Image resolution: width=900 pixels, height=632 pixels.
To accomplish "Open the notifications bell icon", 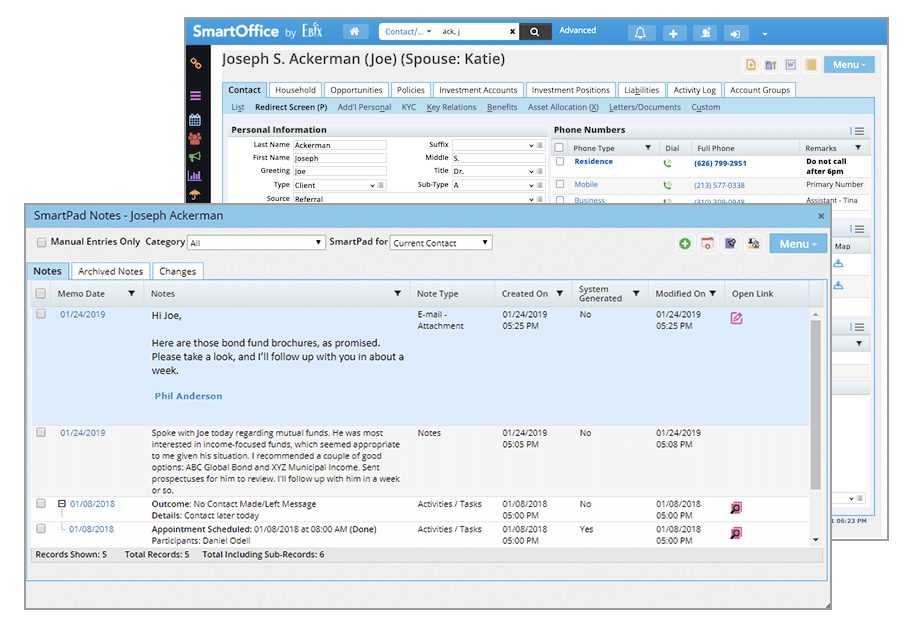I will [x=640, y=33].
